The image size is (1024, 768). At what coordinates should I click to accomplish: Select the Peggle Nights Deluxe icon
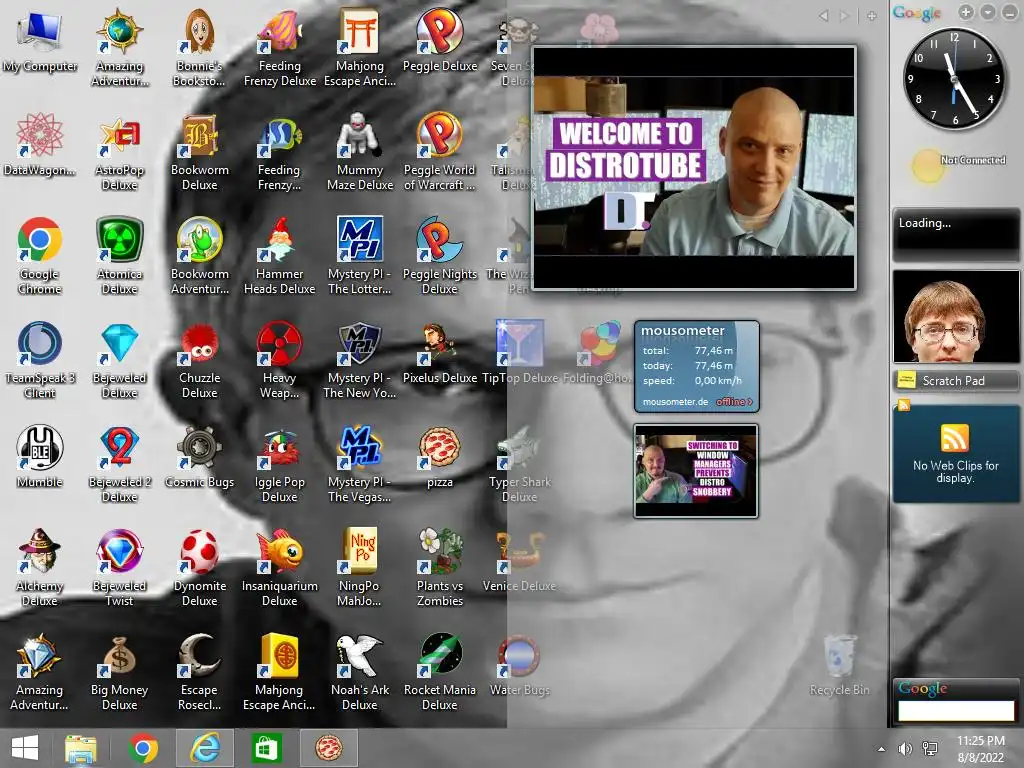440,239
